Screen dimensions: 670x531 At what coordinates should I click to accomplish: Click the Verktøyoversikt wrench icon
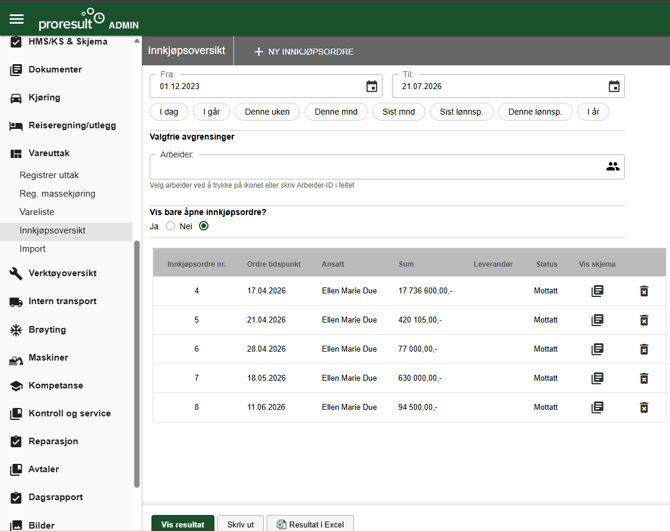tap(16, 273)
